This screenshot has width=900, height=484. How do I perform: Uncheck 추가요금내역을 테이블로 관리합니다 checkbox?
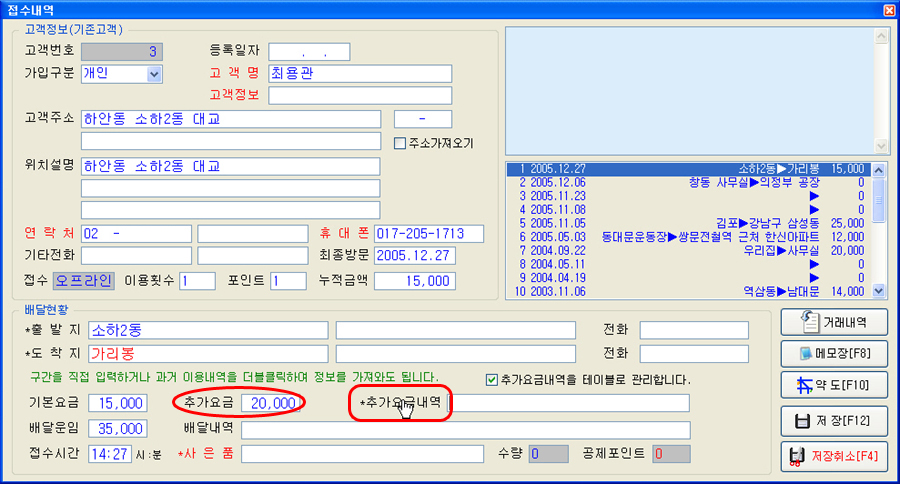pos(491,380)
